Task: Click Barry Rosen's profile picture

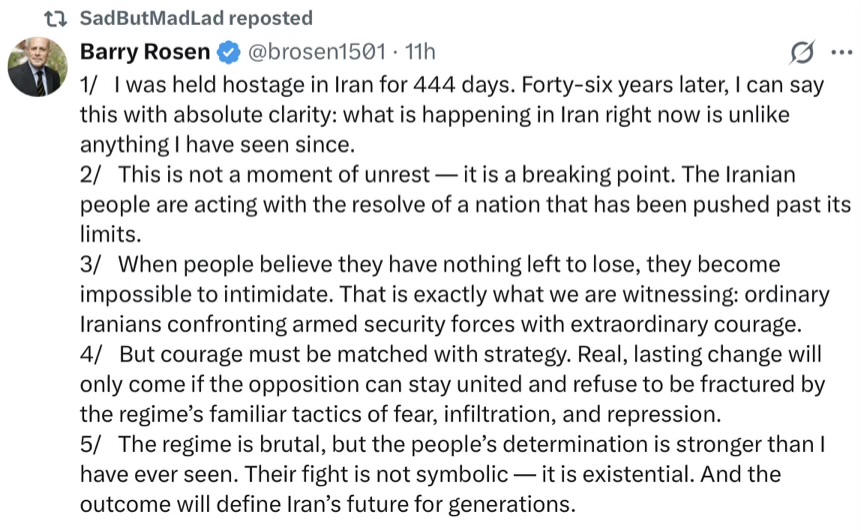Action: (x=38, y=68)
